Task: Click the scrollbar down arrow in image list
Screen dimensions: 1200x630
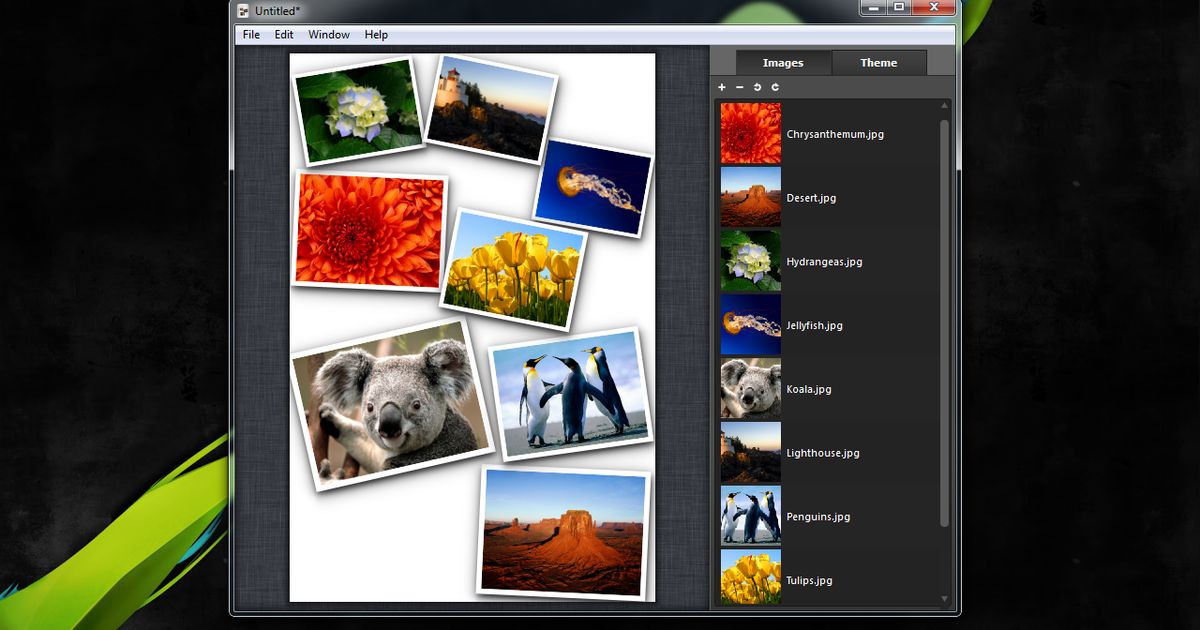Action: click(943, 600)
